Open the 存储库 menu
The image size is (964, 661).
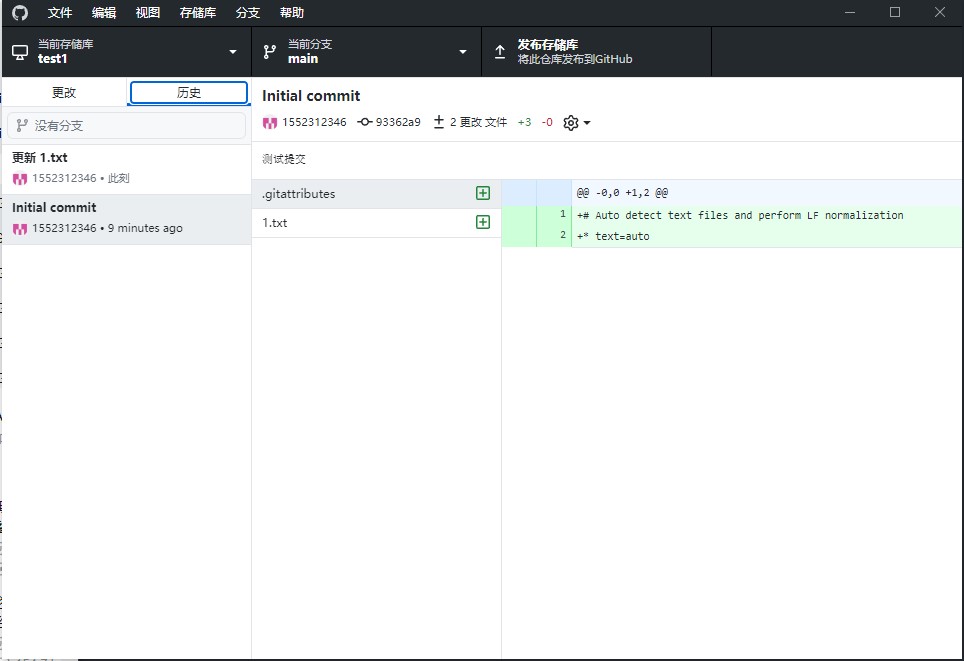pos(197,13)
